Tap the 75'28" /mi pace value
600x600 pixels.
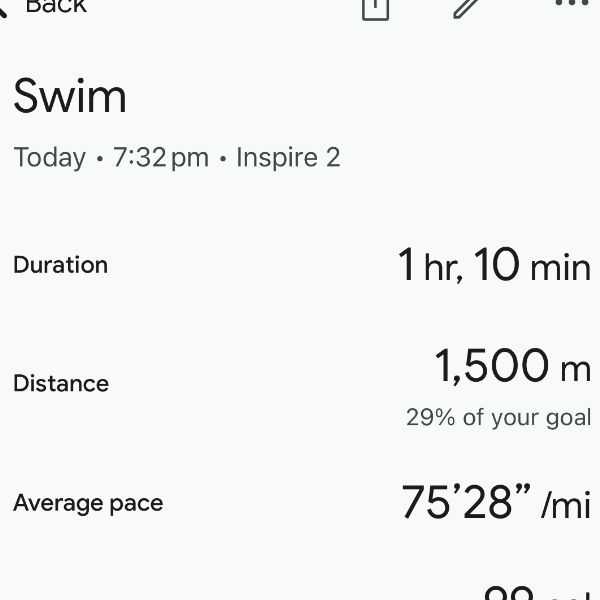(x=496, y=503)
